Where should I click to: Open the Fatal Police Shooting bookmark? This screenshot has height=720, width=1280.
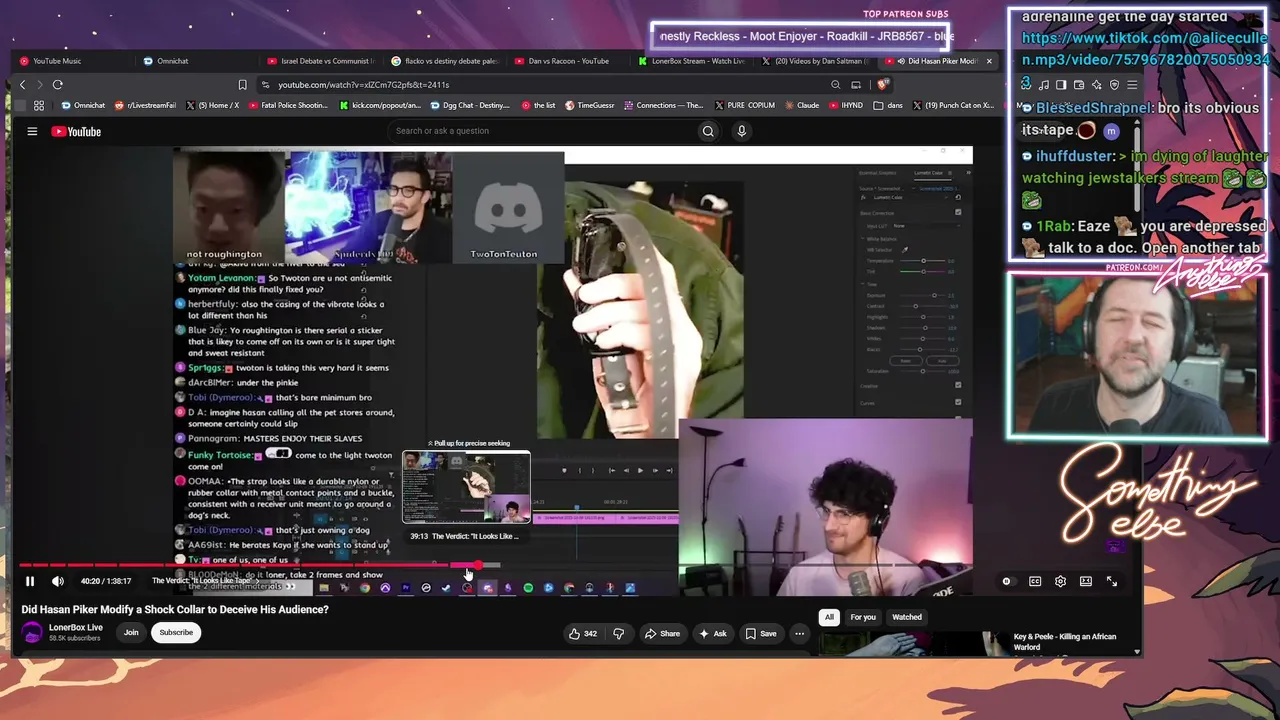point(290,106)
